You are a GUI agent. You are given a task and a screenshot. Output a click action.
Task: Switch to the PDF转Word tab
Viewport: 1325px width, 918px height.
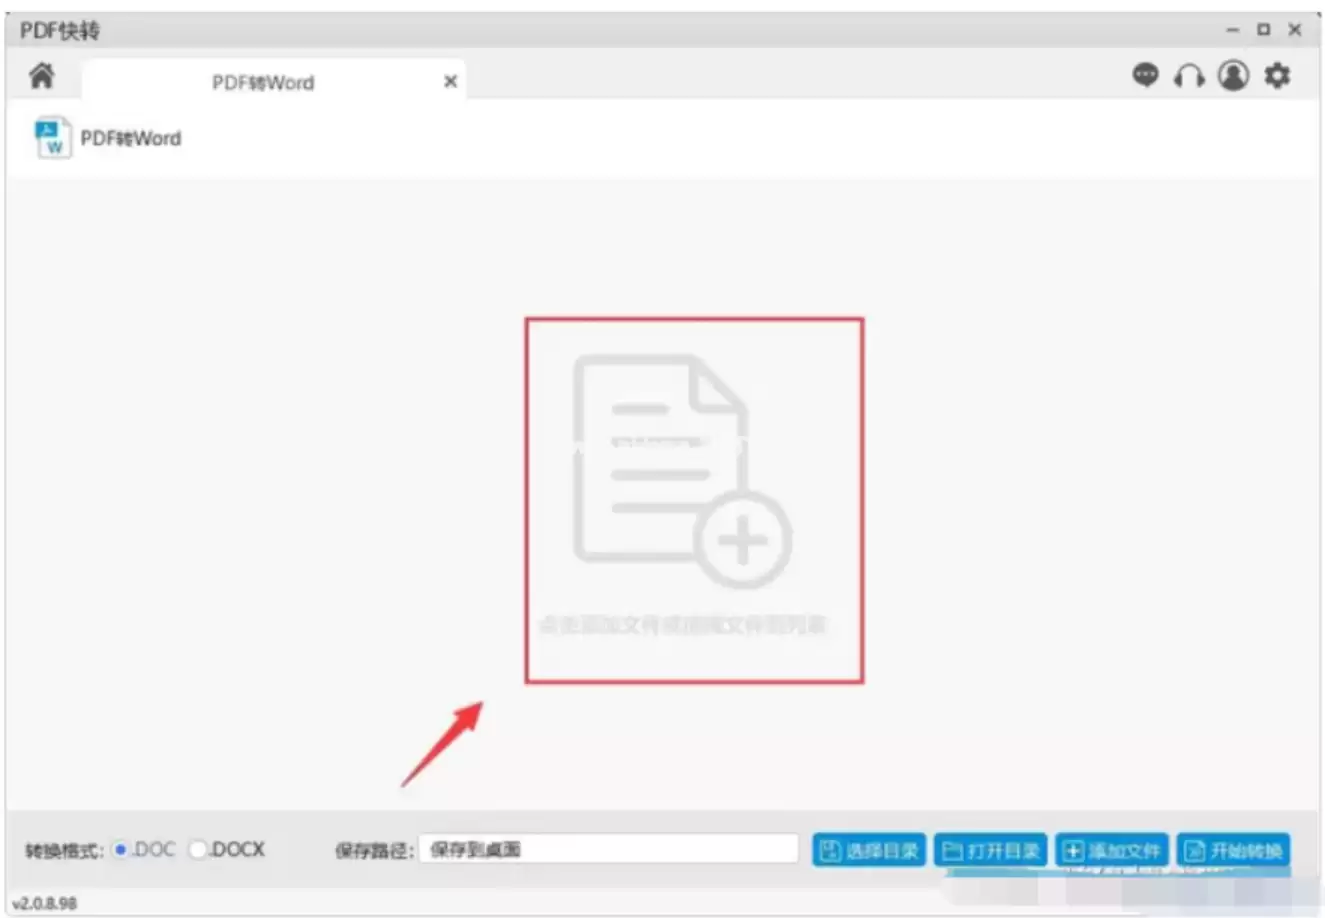(x=262, y=83)
